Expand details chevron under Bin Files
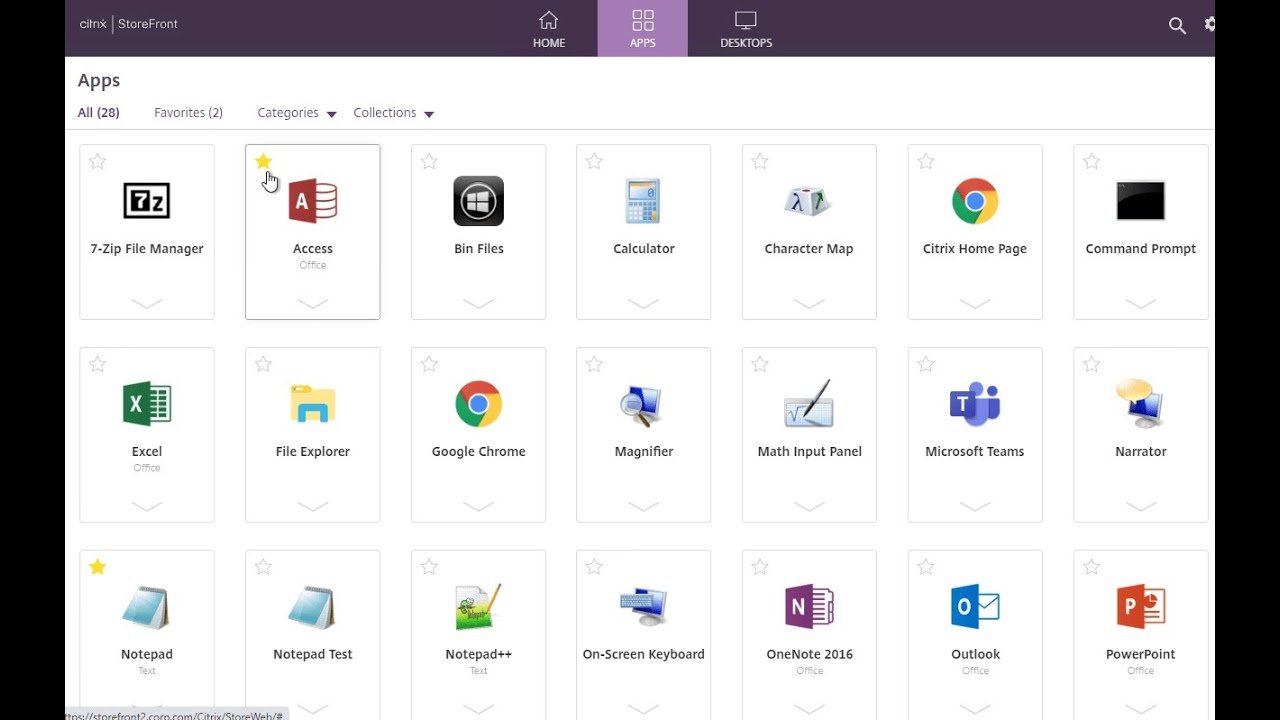 coord(478,303)
